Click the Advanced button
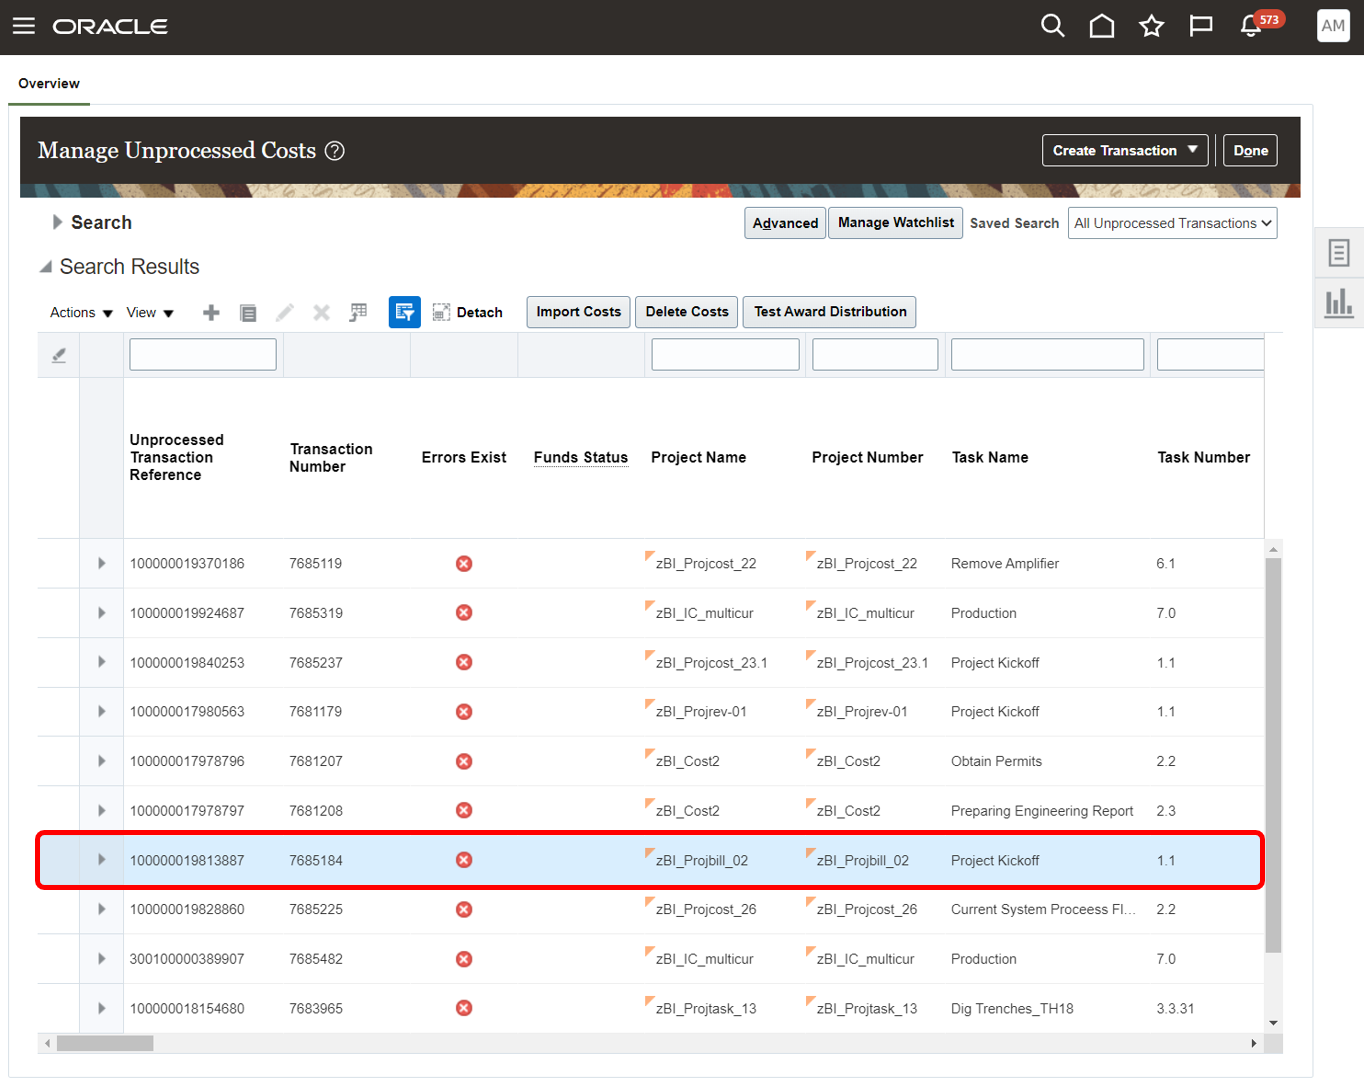The image size is (1364, 1084). 785,223
